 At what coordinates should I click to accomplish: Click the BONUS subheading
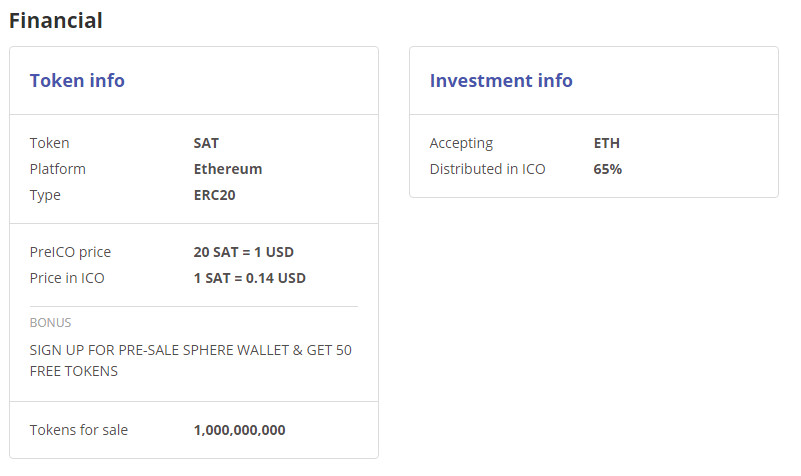click(50, 323)
